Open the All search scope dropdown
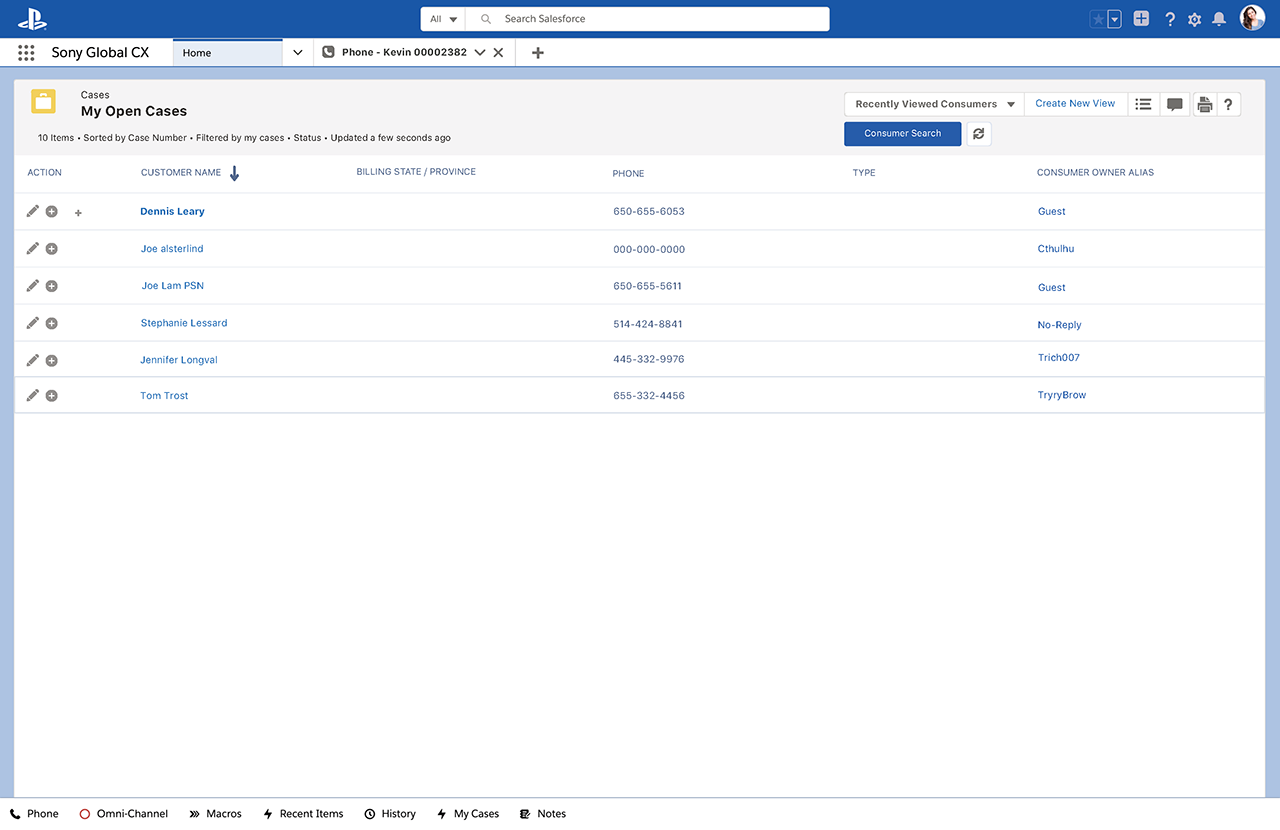Screen dimensions: 1280x830 click(443, 19)
